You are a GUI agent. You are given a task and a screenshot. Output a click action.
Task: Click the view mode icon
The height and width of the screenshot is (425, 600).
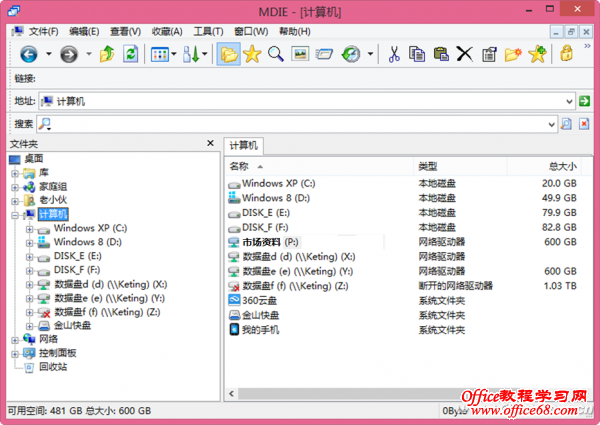[160, 54]
